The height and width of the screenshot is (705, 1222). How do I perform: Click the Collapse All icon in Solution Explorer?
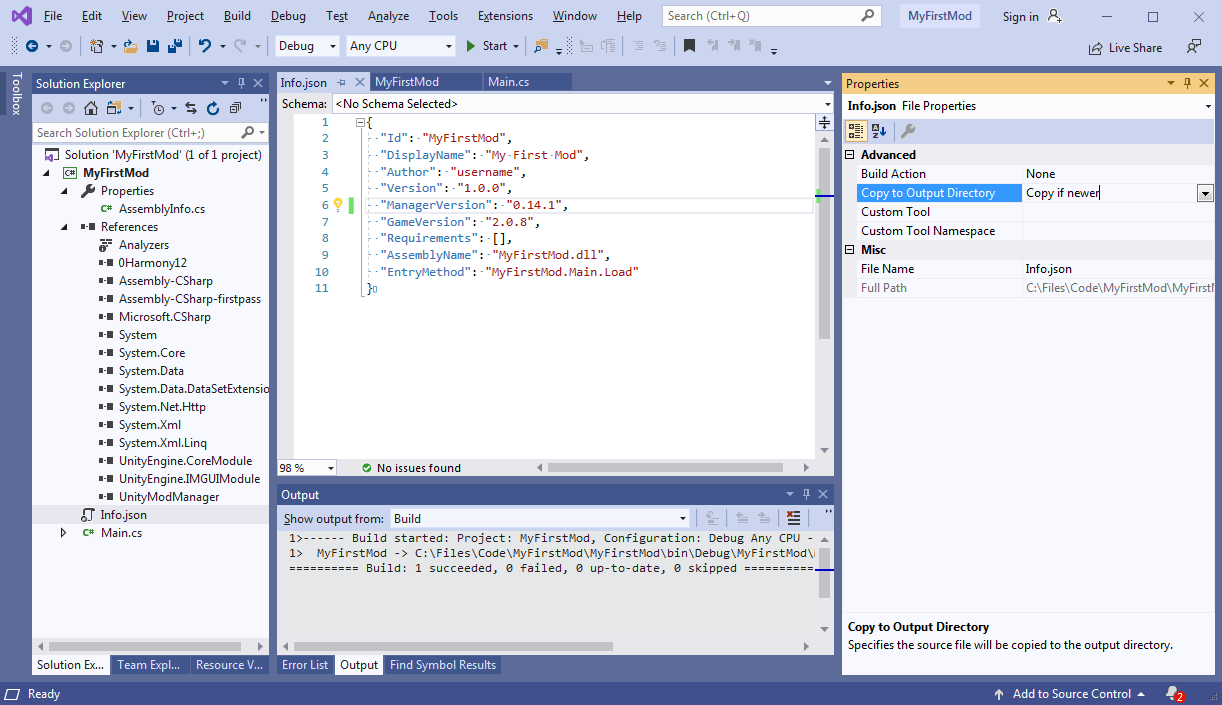235,108
